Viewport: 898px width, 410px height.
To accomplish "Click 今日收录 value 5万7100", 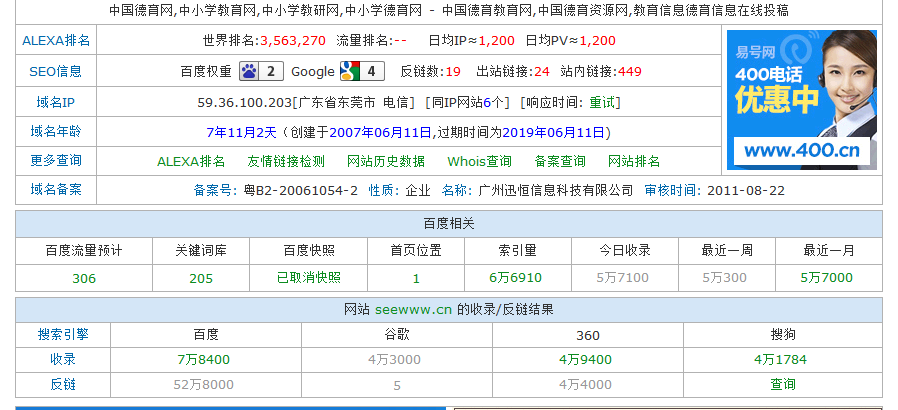I will click(623, 278).
